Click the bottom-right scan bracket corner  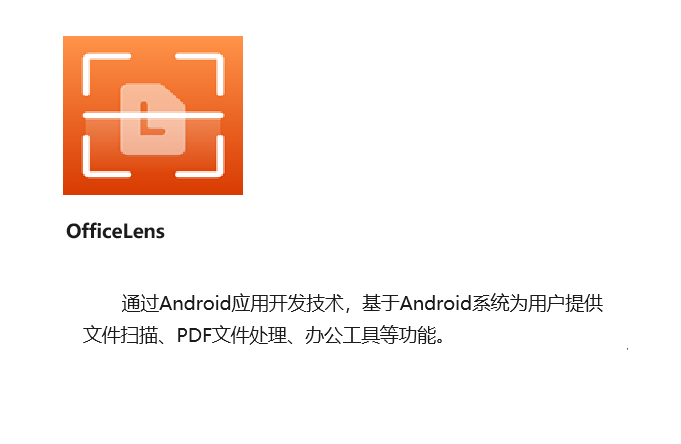(199, 156)
